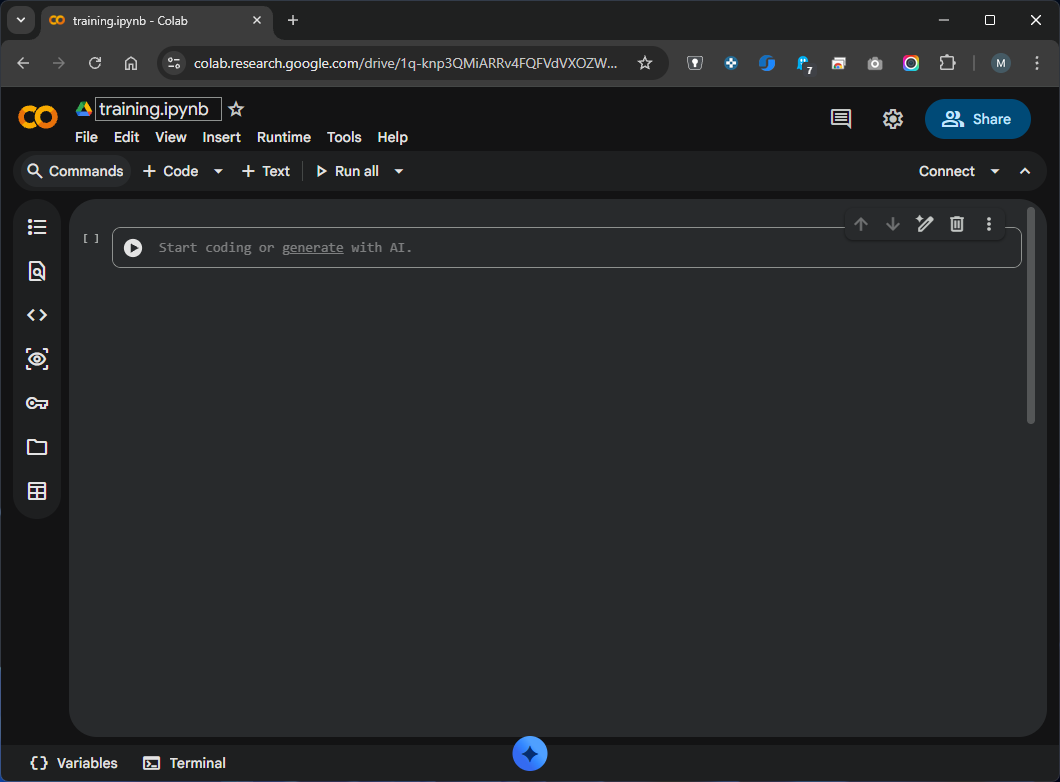The height and width of the screenshot is (782, 1060).
Task: Open the Table of contents sidebar icon
Action: 37,227
